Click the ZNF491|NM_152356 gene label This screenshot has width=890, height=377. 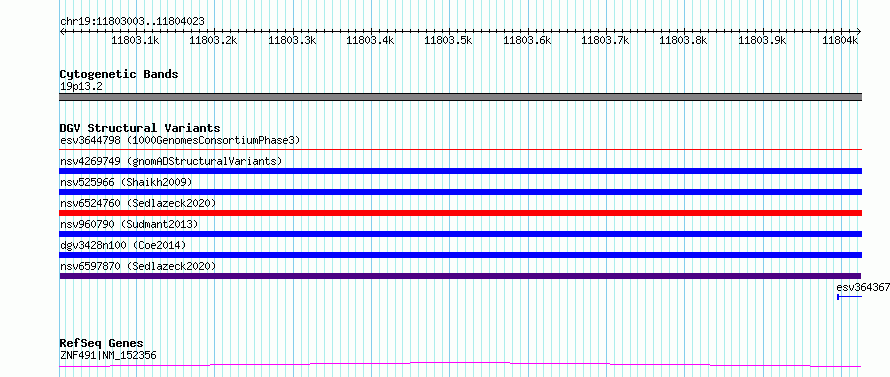coord(108,356)
